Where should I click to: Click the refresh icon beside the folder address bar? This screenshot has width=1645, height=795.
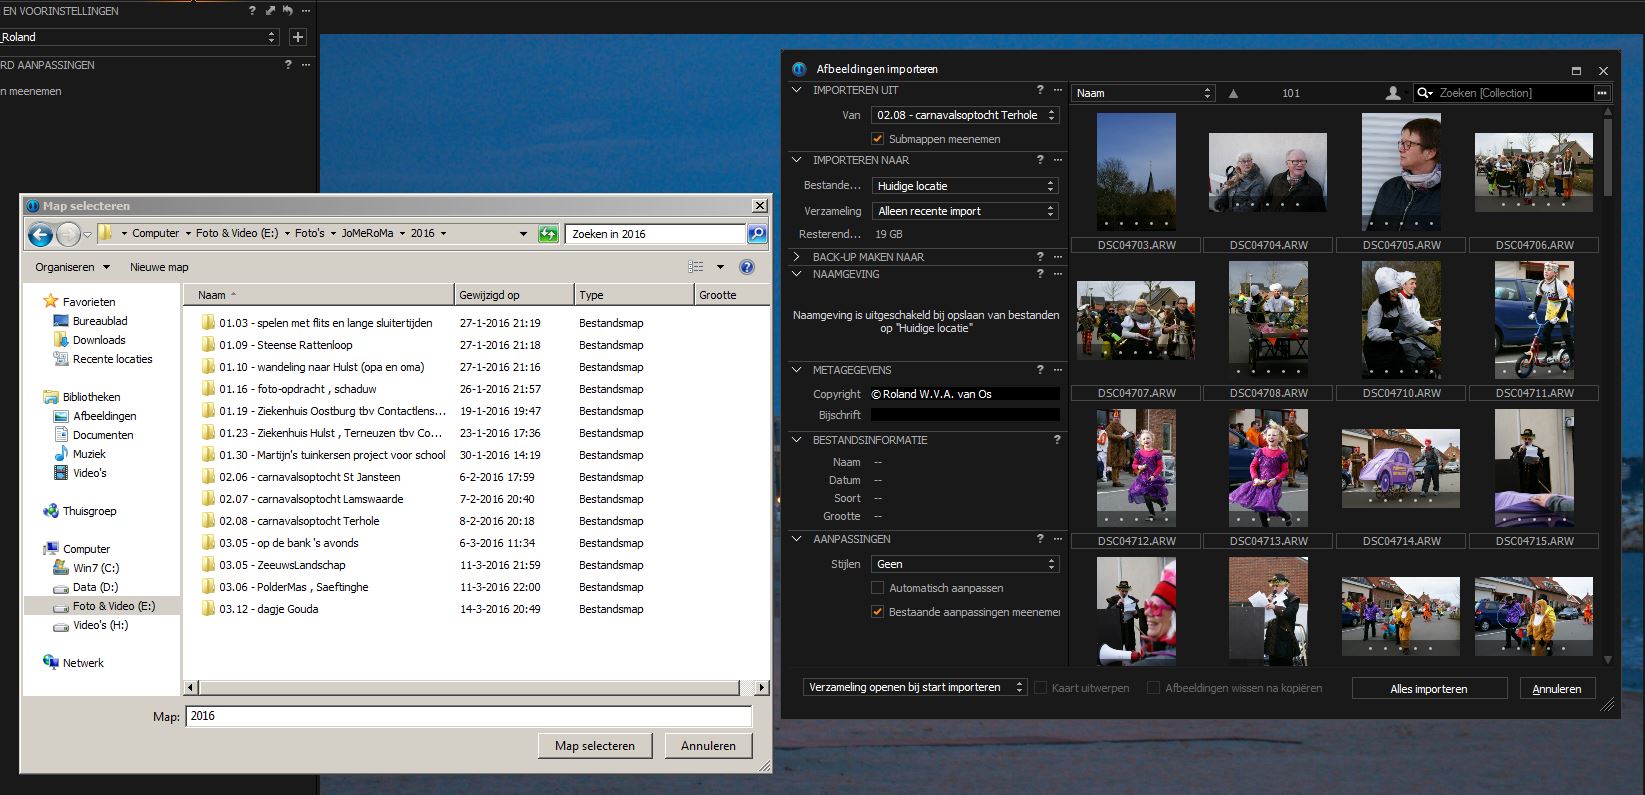point(548,234)
